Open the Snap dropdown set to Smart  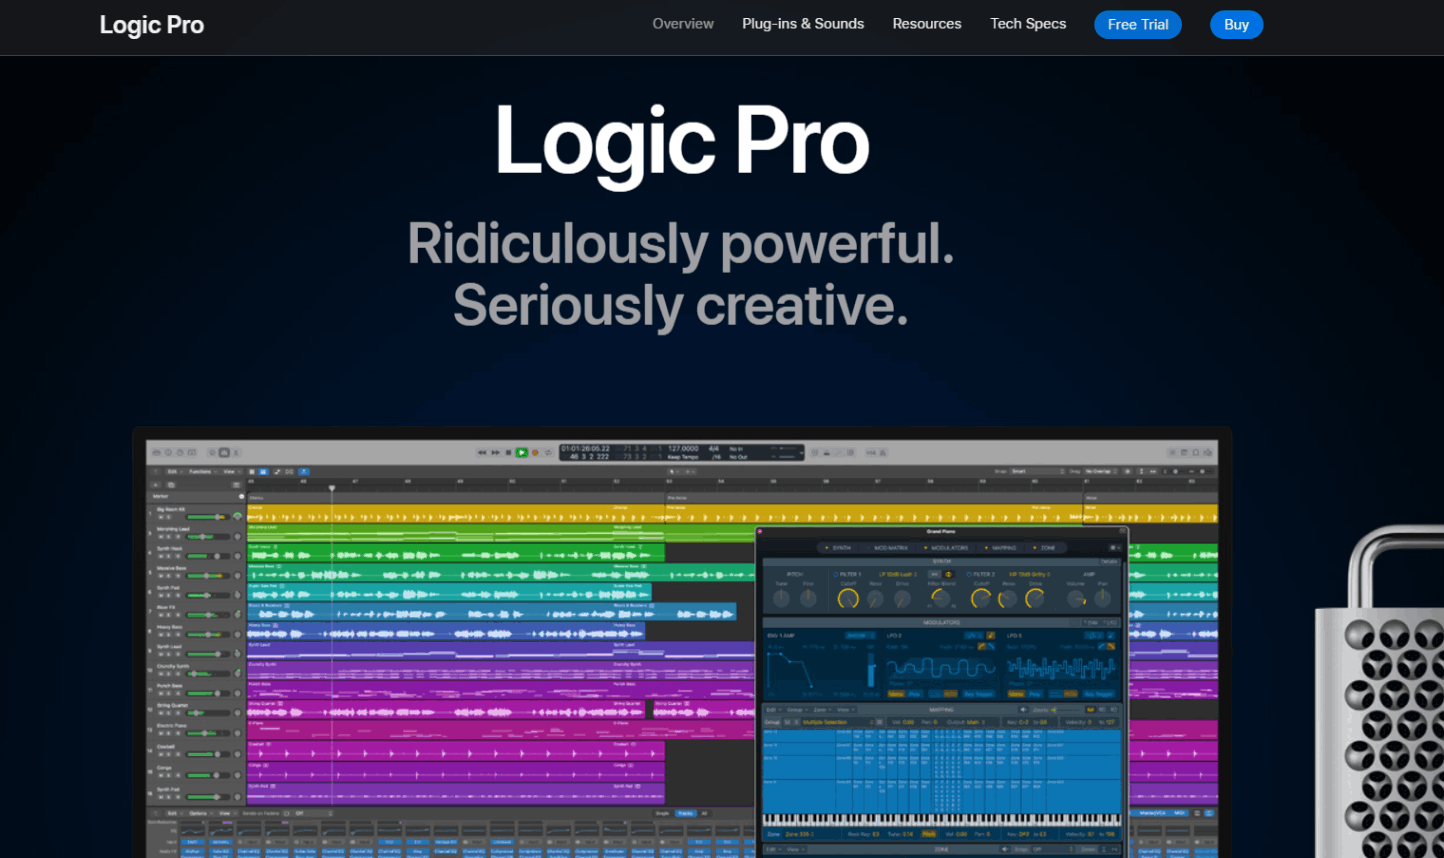pyautogui.click(x=1036, y=471)
